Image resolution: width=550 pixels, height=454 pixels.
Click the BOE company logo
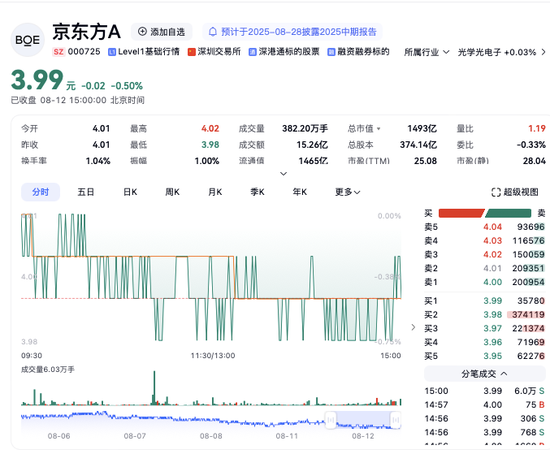(28, 40)
